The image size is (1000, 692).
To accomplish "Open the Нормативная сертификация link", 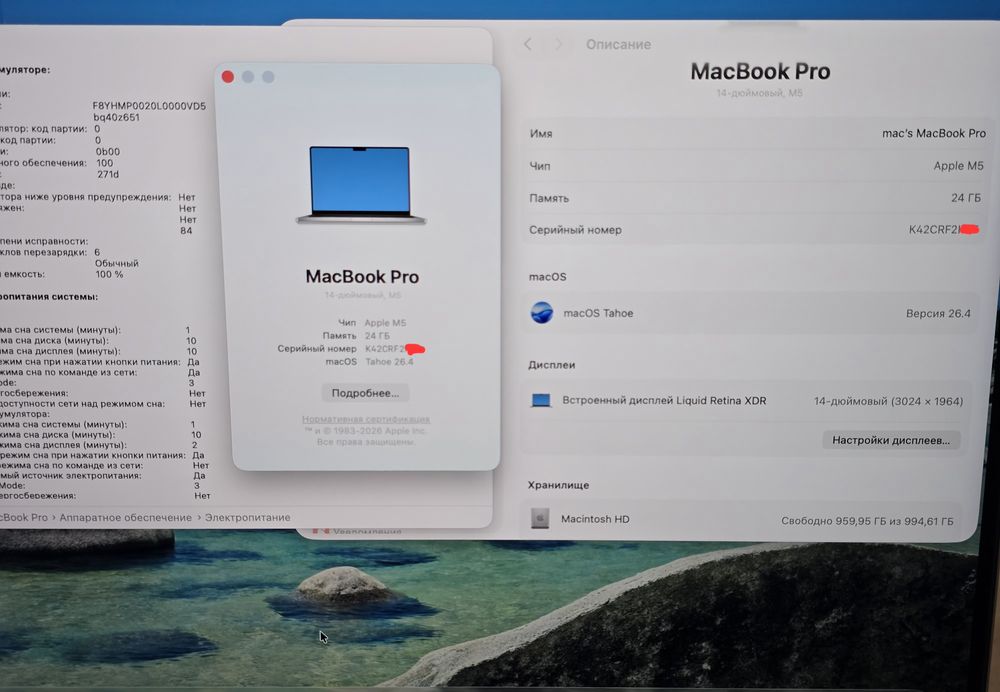I will click(x=366, y=419).
